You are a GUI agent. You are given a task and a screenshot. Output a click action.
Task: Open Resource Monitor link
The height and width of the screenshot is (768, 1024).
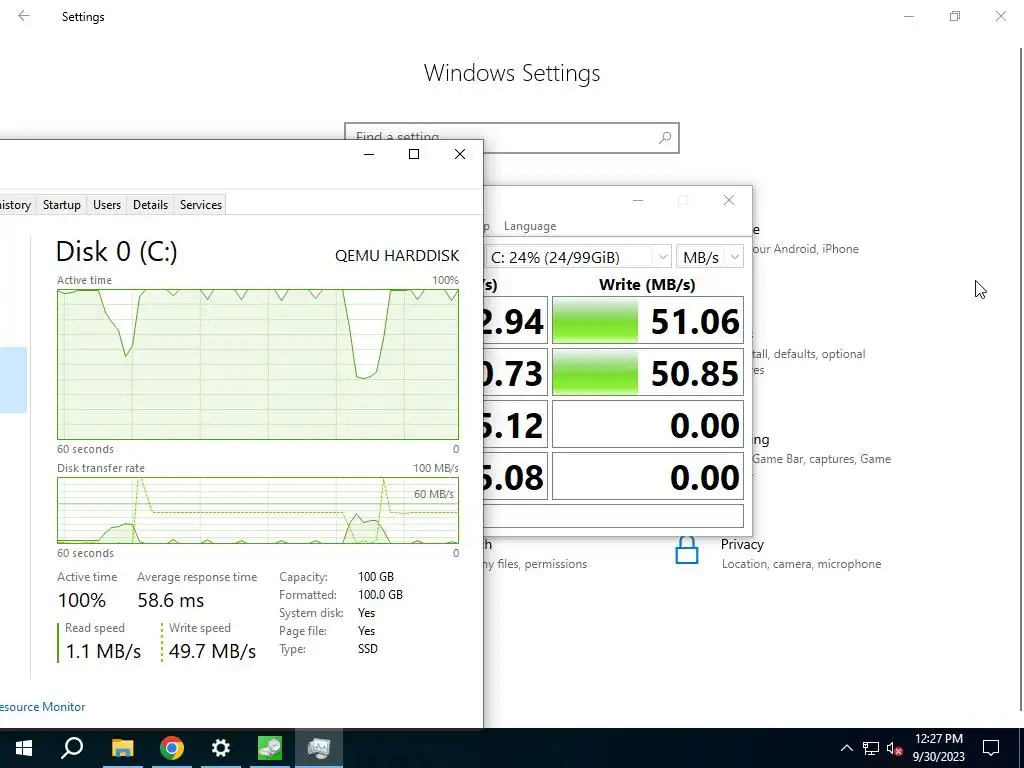[x=42, y=707]
